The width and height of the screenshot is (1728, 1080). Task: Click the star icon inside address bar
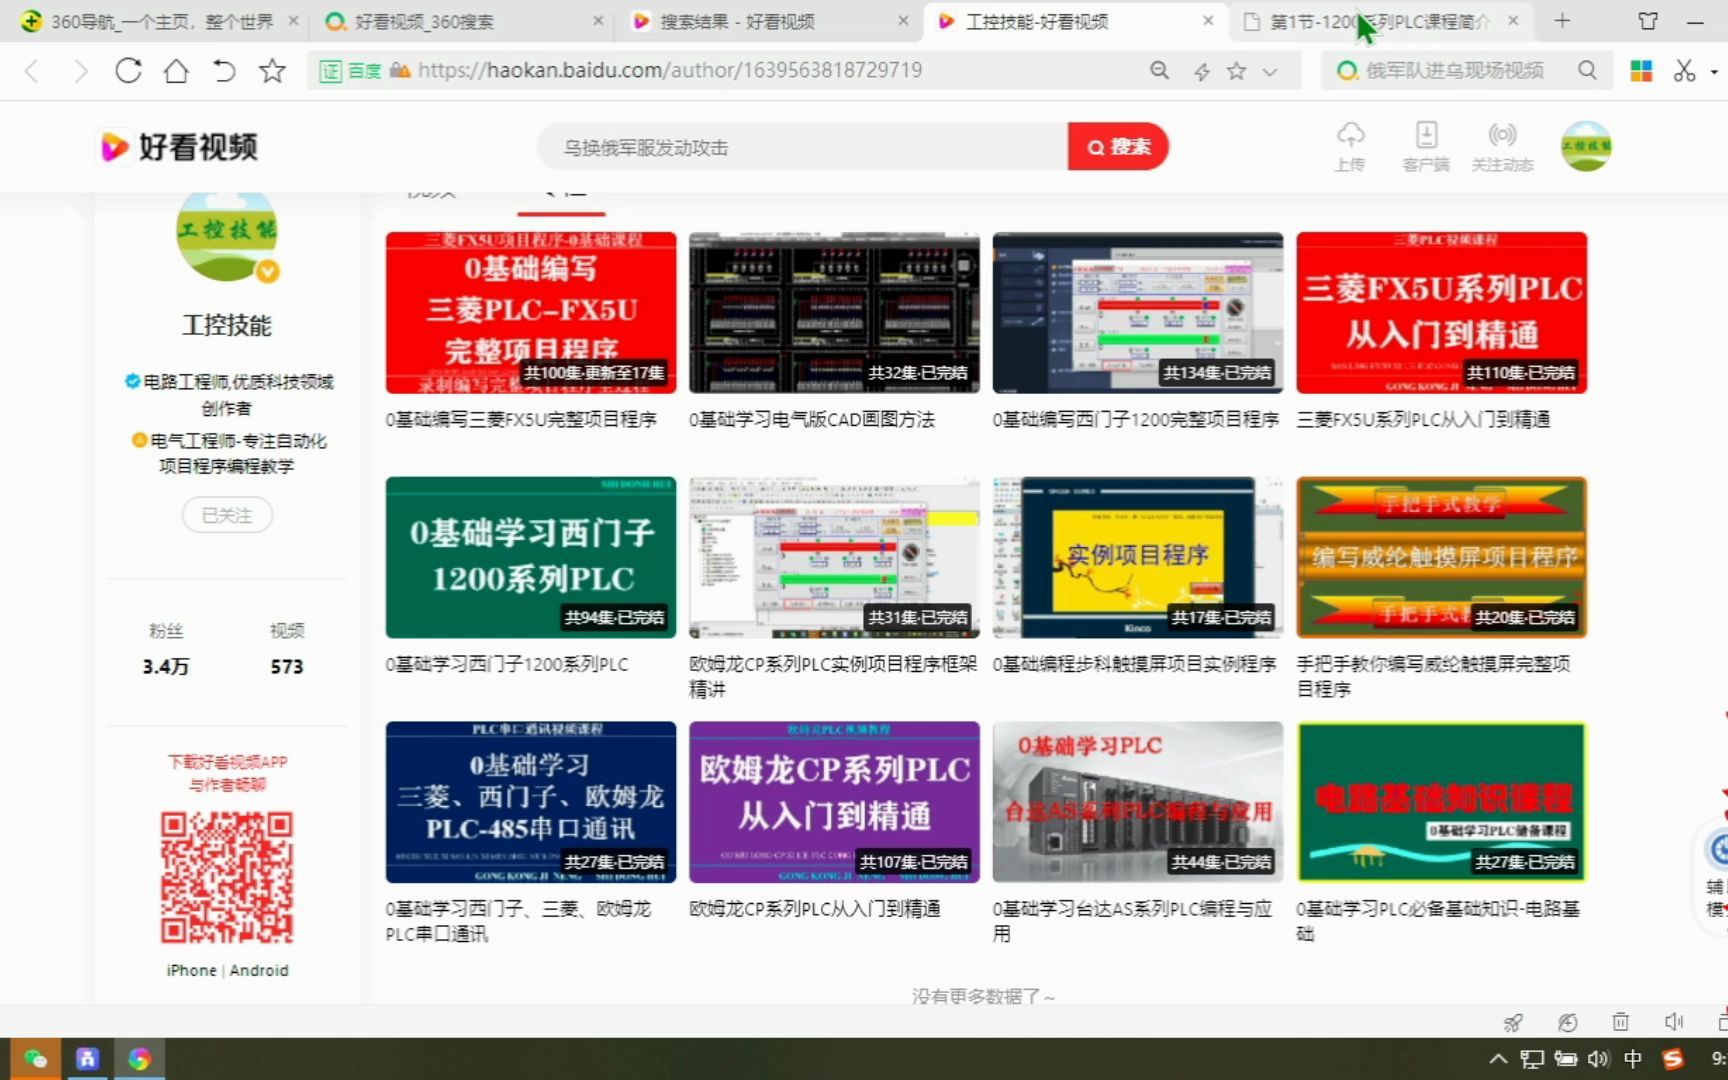pos(1237,71)
